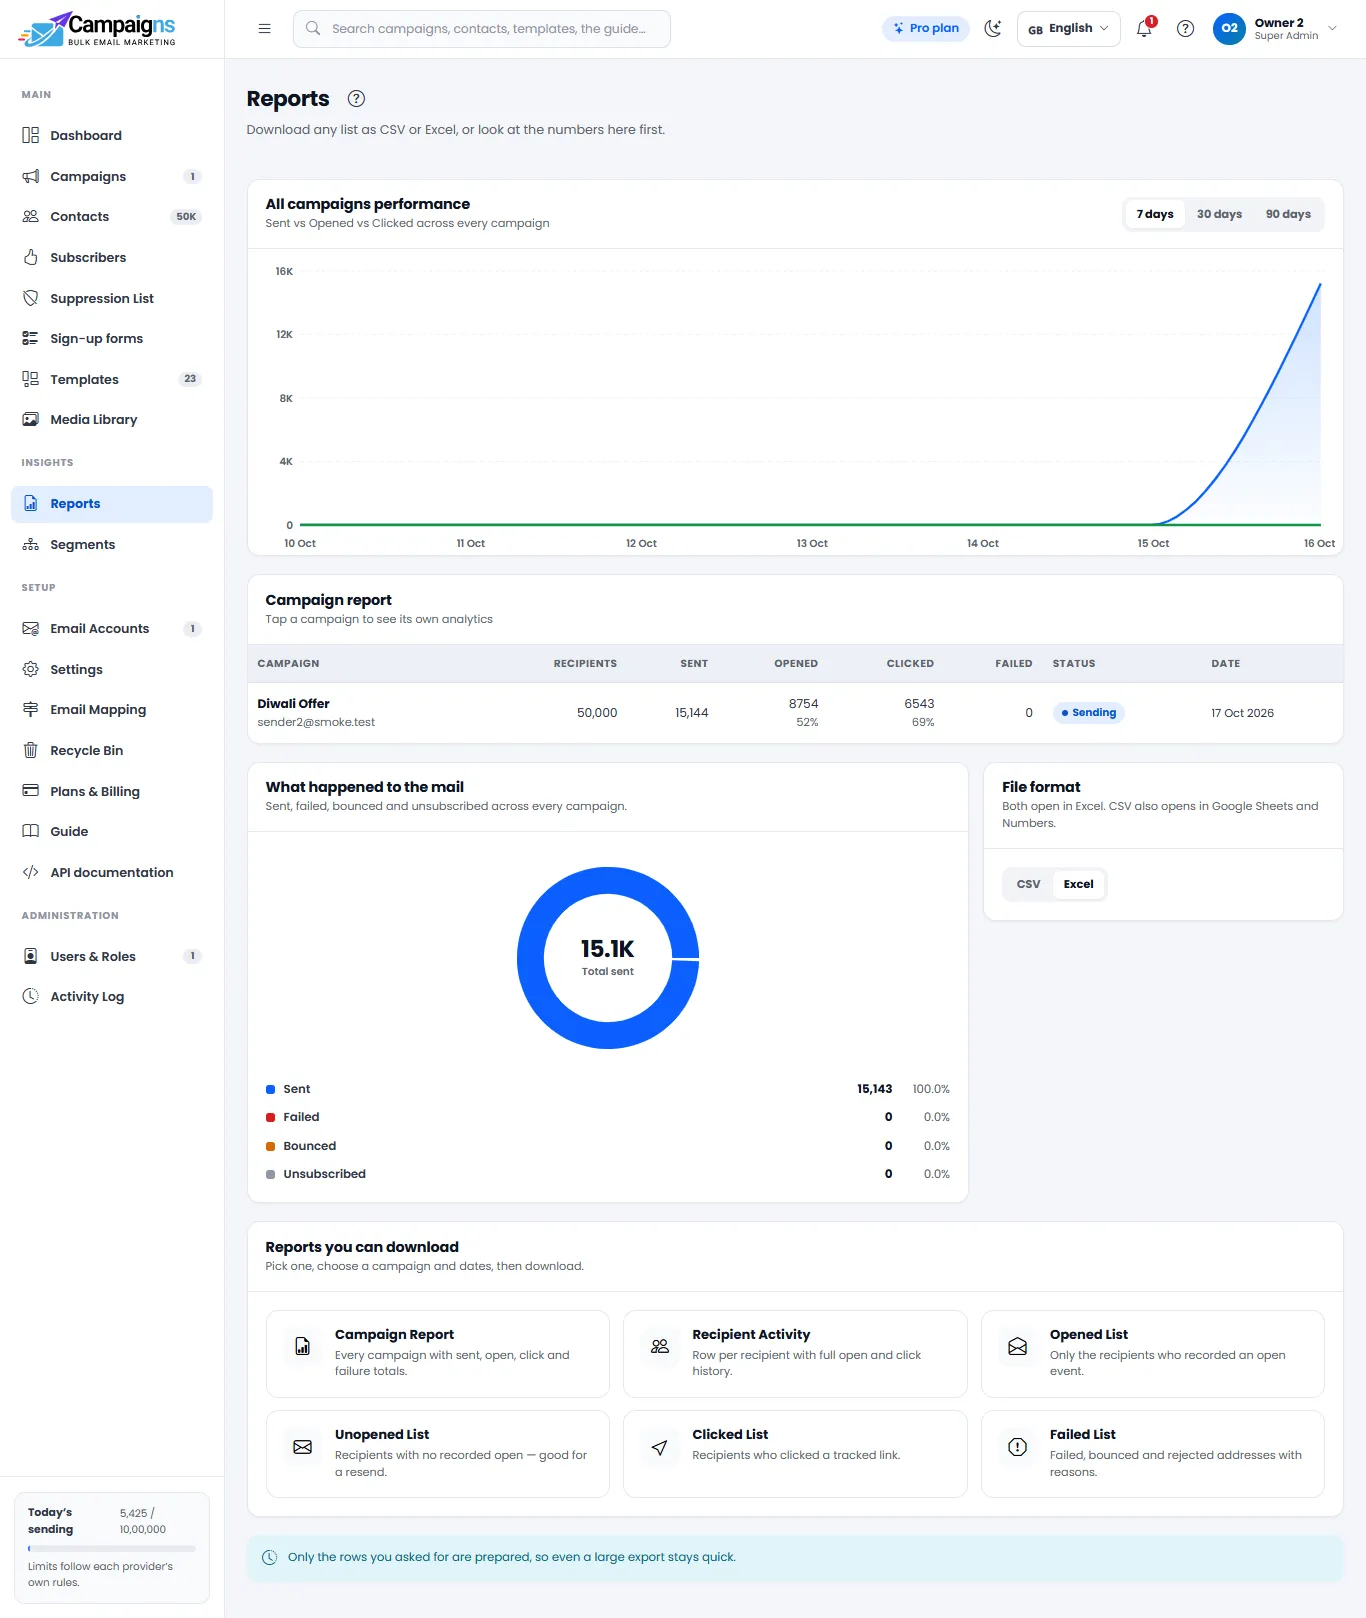The width and height of the screenshot is (1366, 1618).
Task: Open Suppression List shield icon
Action: [x=31, y=299]
